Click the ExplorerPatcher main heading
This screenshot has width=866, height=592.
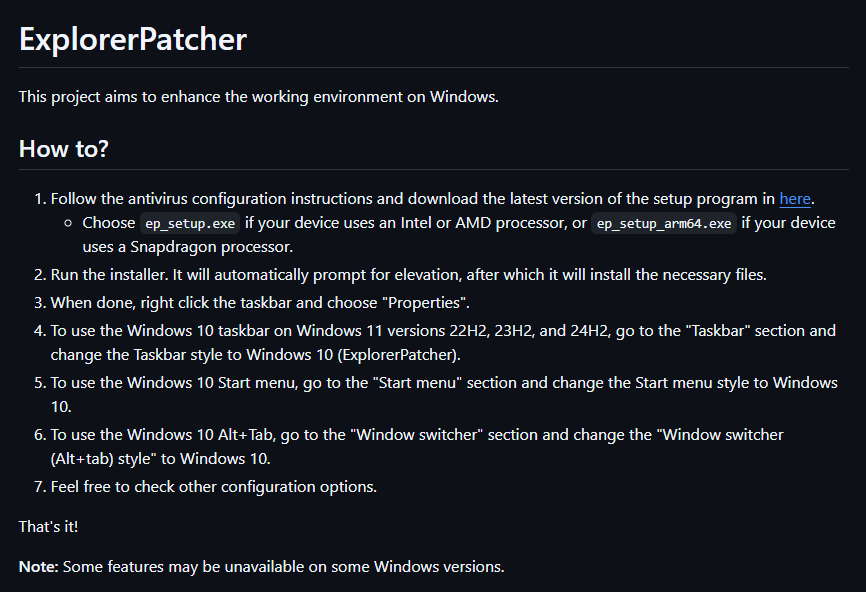pos(133,39)
